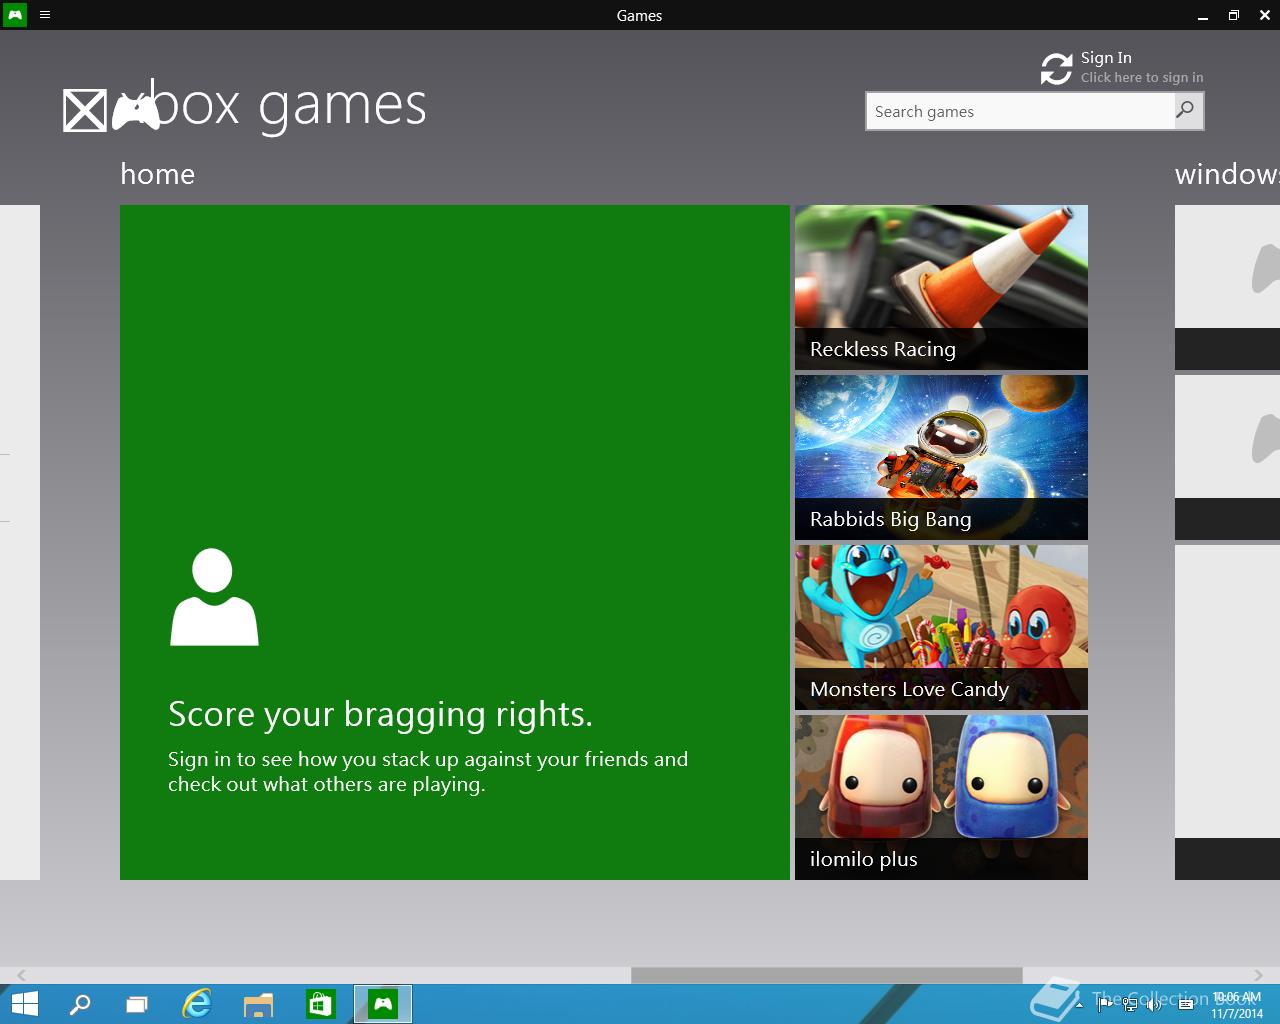Open the hamburger menu in title bar

click(44, 15)
